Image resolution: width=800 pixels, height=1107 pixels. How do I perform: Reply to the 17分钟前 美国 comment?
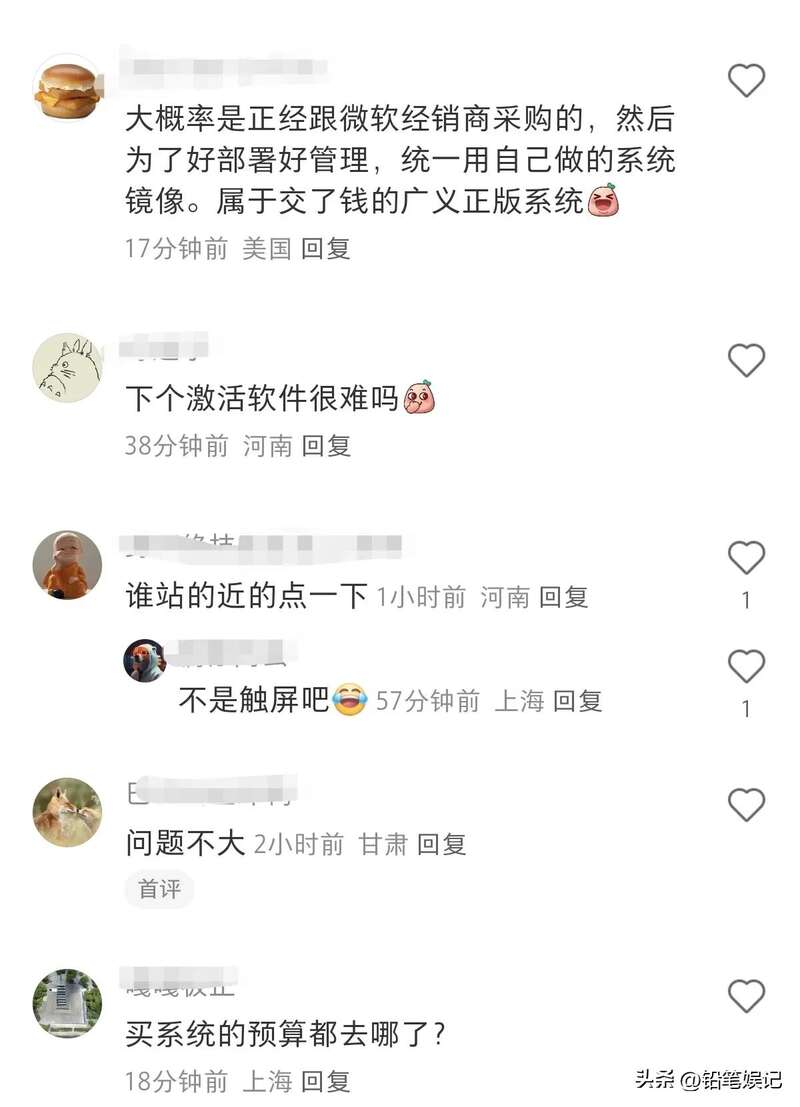coord(326,249)
